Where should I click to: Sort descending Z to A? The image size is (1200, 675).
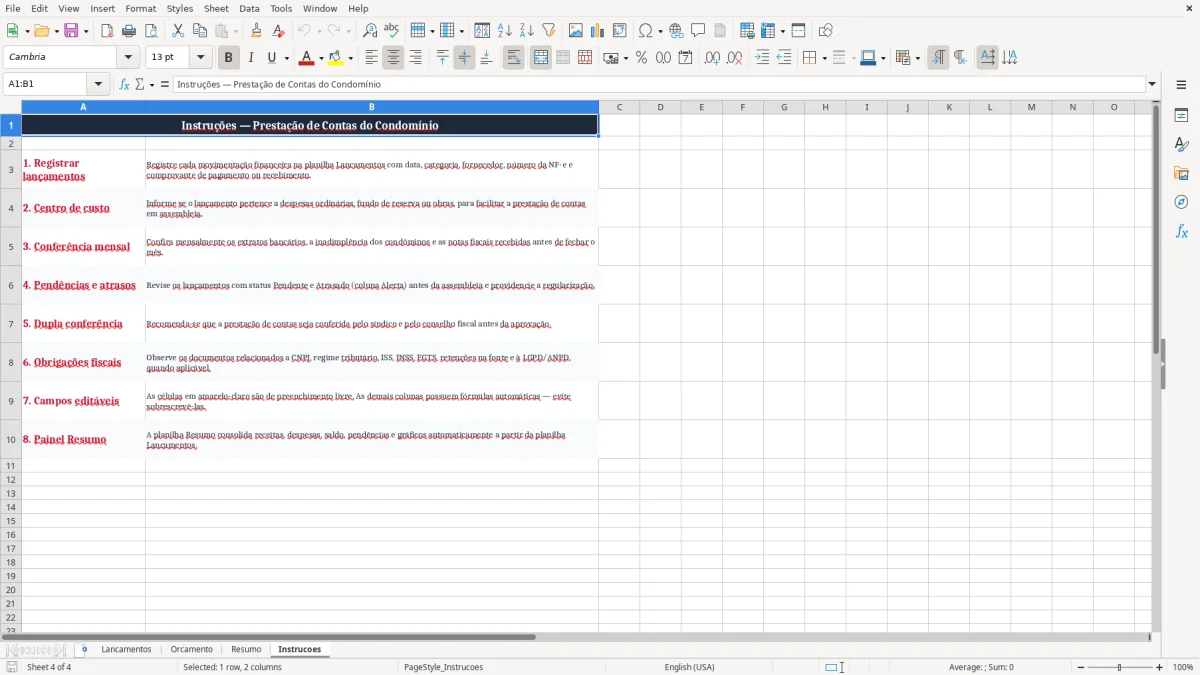(x=527, y=31)
